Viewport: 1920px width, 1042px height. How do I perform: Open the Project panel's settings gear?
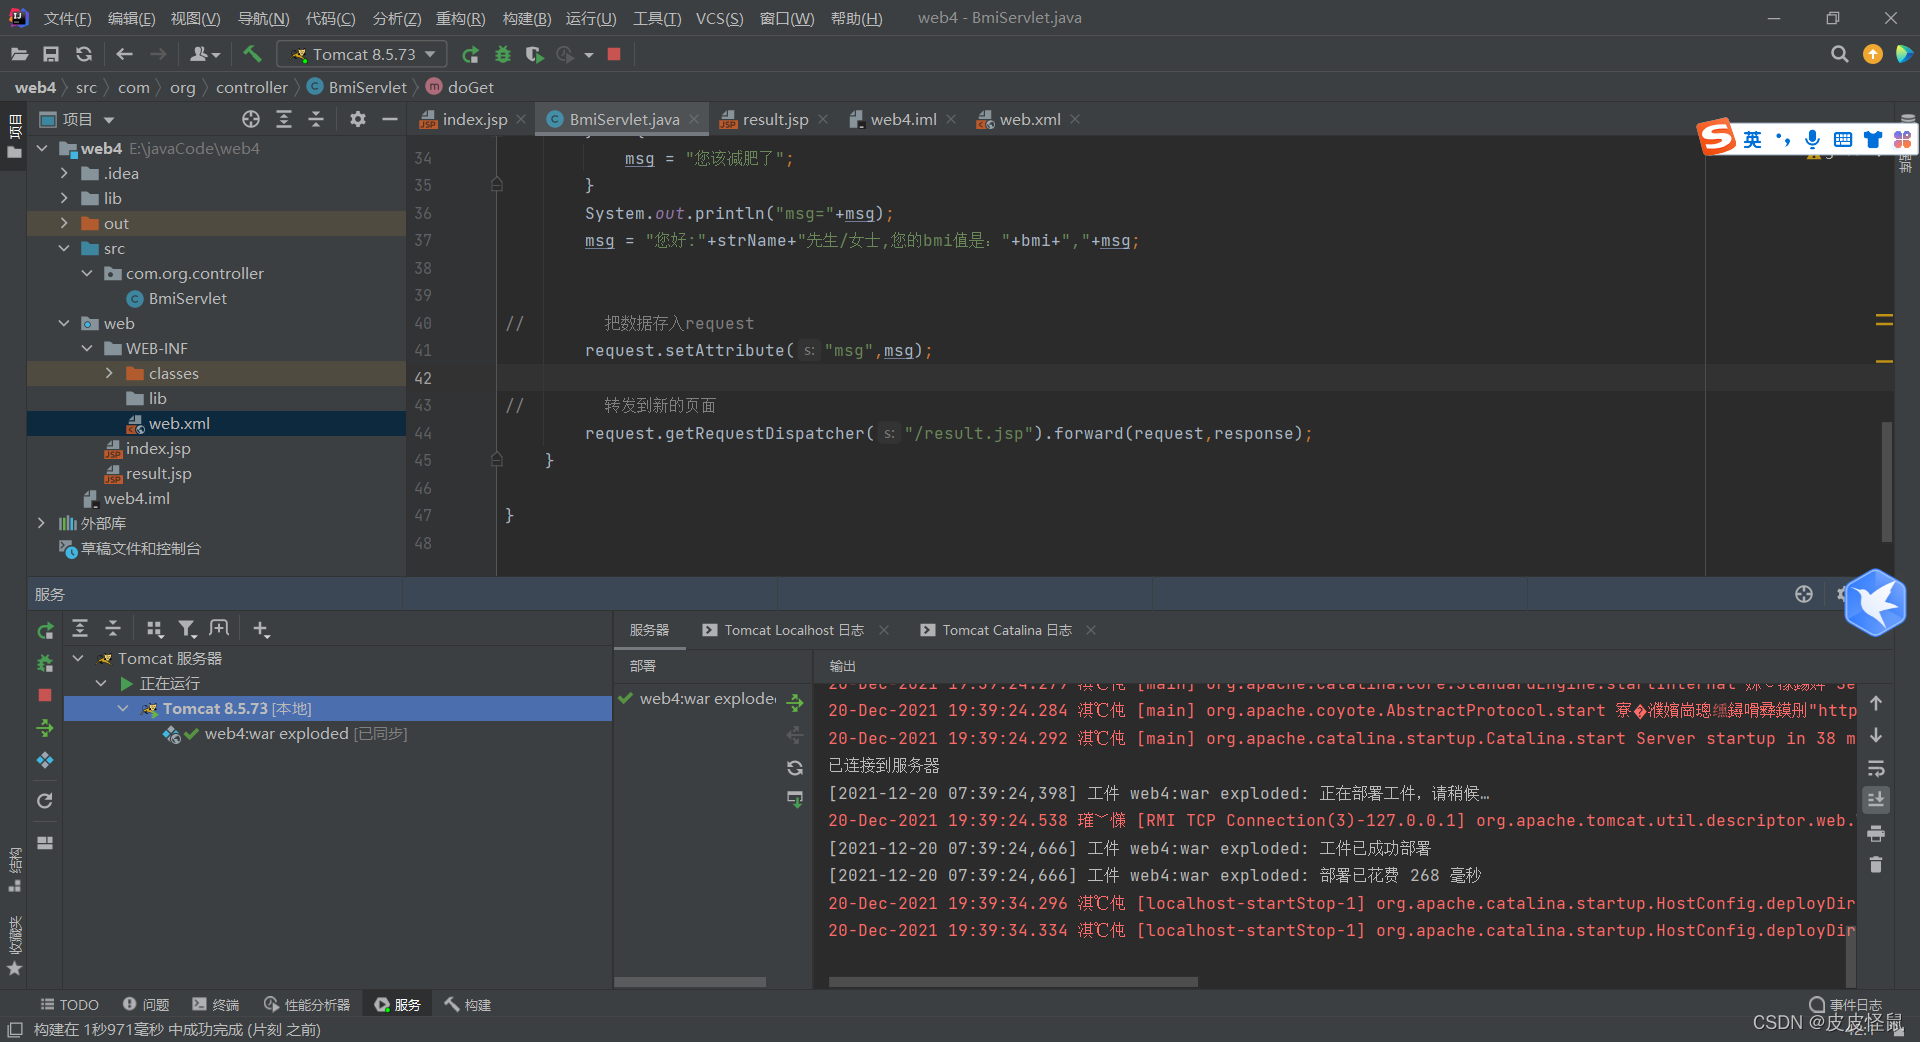(x=357, y=119)
